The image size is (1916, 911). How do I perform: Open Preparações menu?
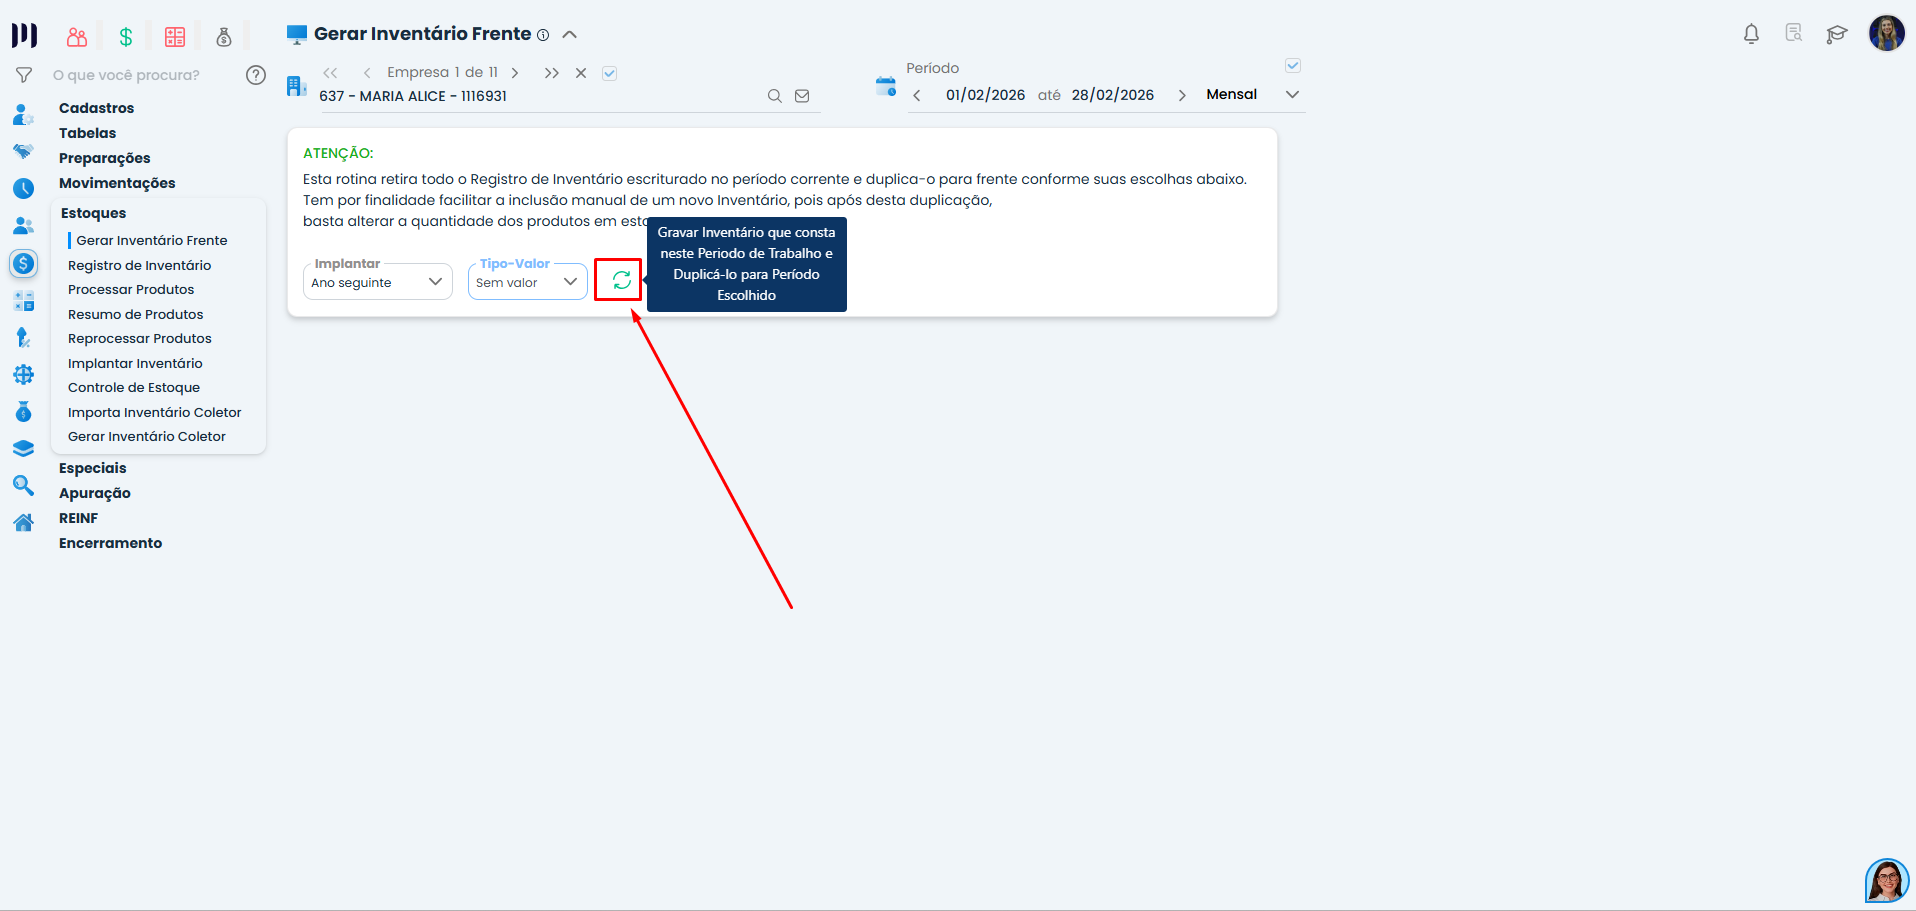coord(104,158)
